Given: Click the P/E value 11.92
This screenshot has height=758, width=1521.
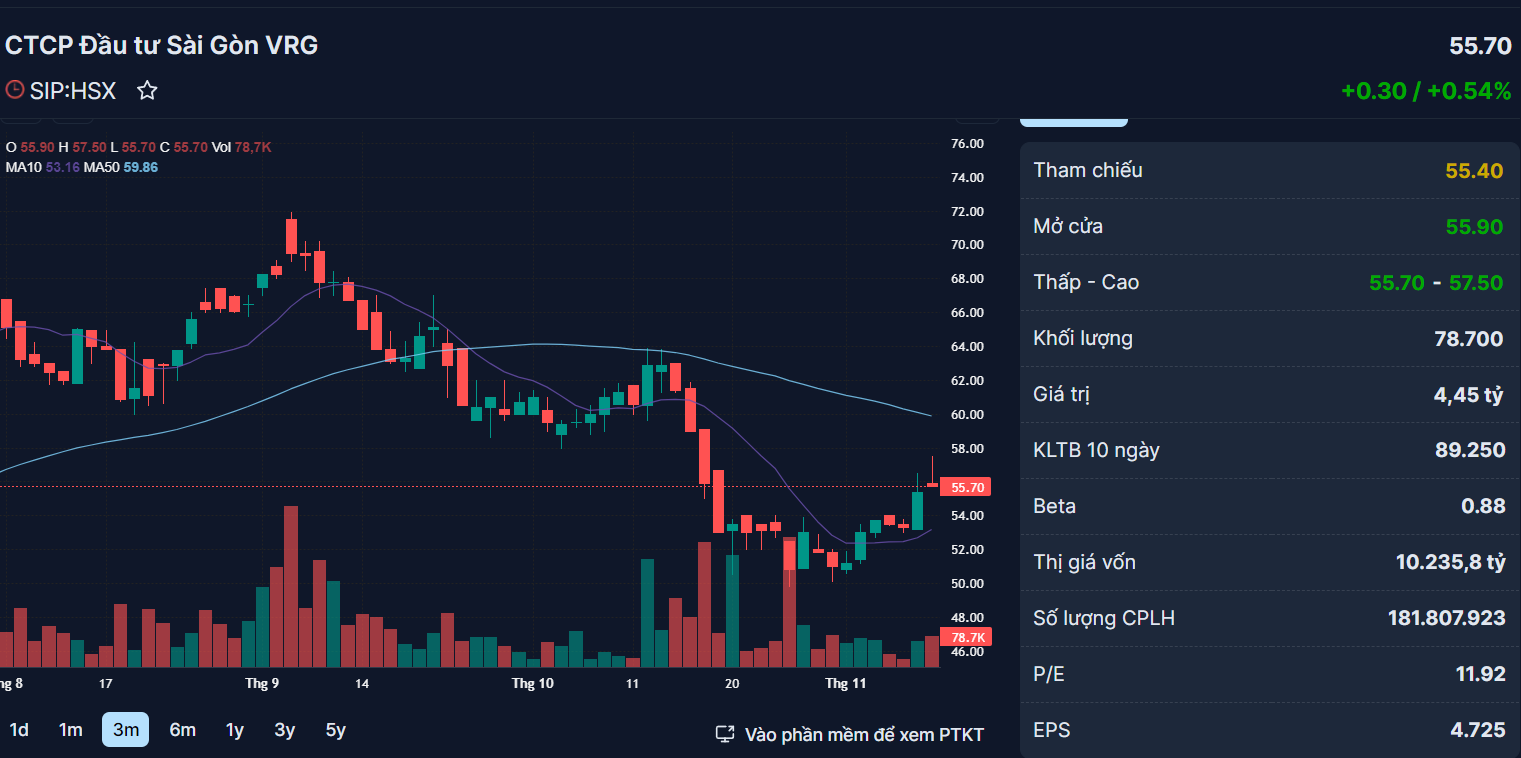Looking at the screenshot, I should 1481,675.
